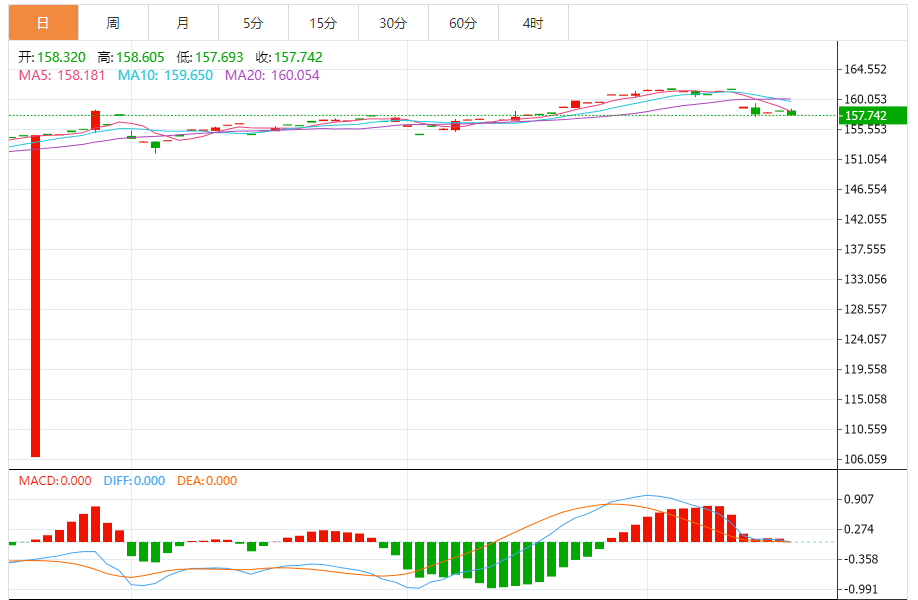Switch to the 月 monthly tab
The height and width of the screenshot is (600, 918).
[x=182, y=23]
